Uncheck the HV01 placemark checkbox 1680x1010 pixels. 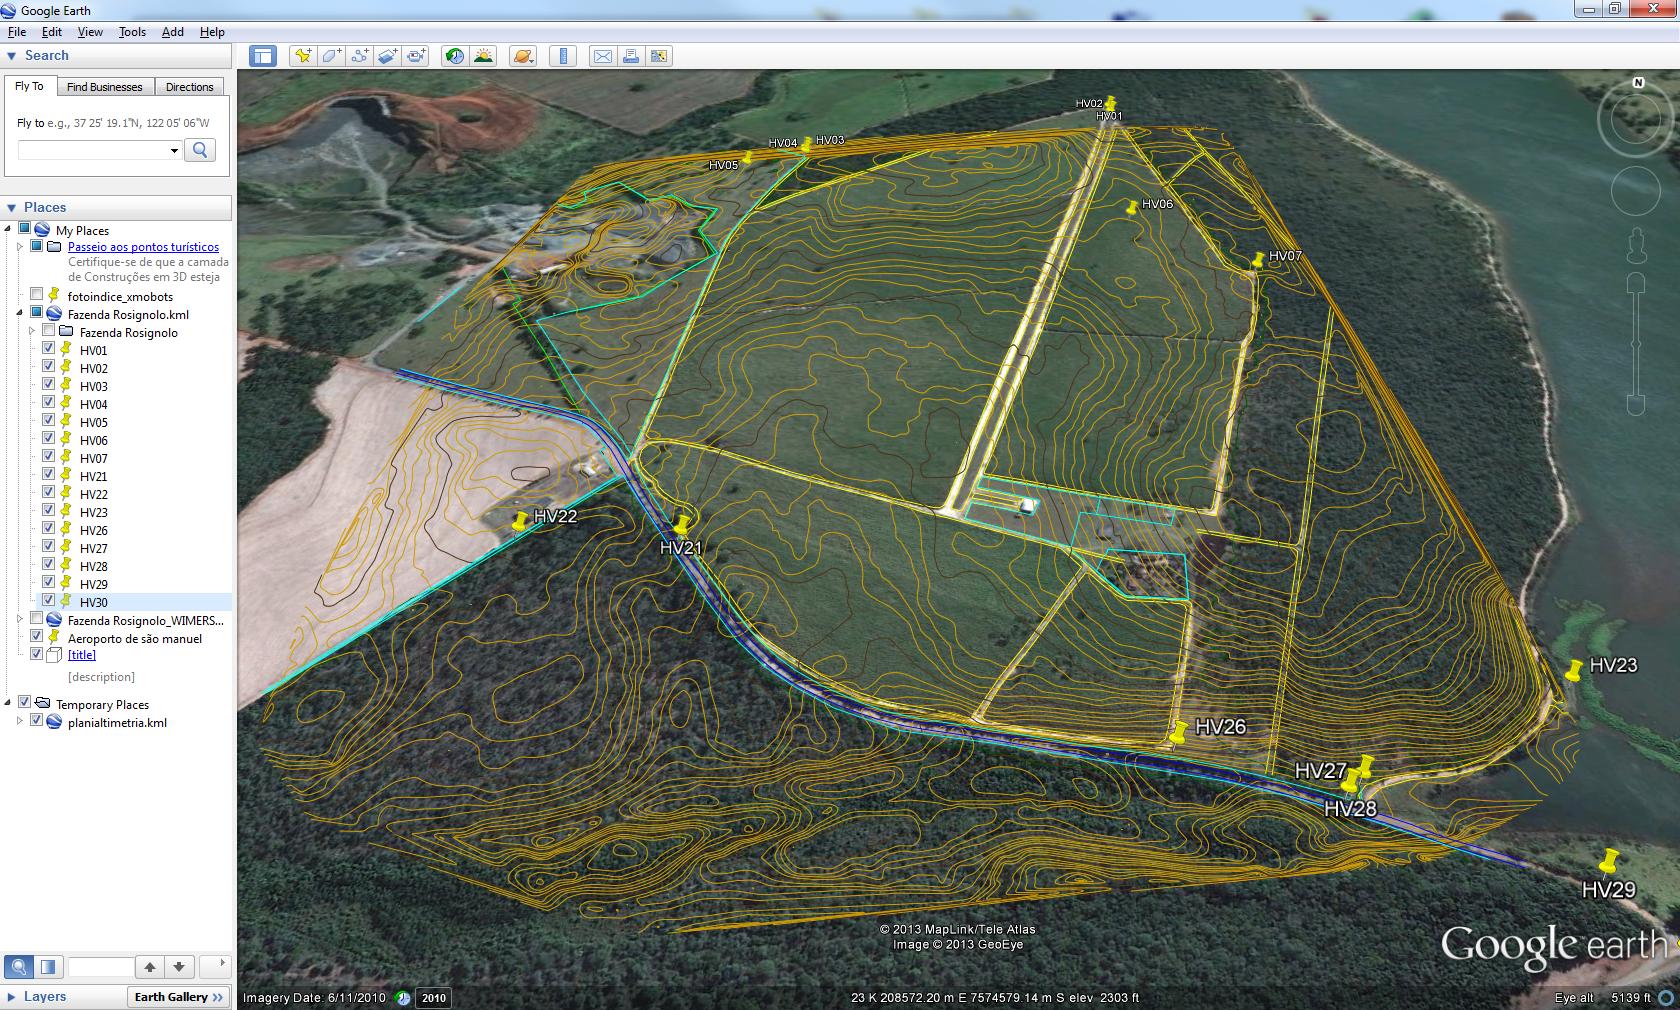click(x=48, y=349)
